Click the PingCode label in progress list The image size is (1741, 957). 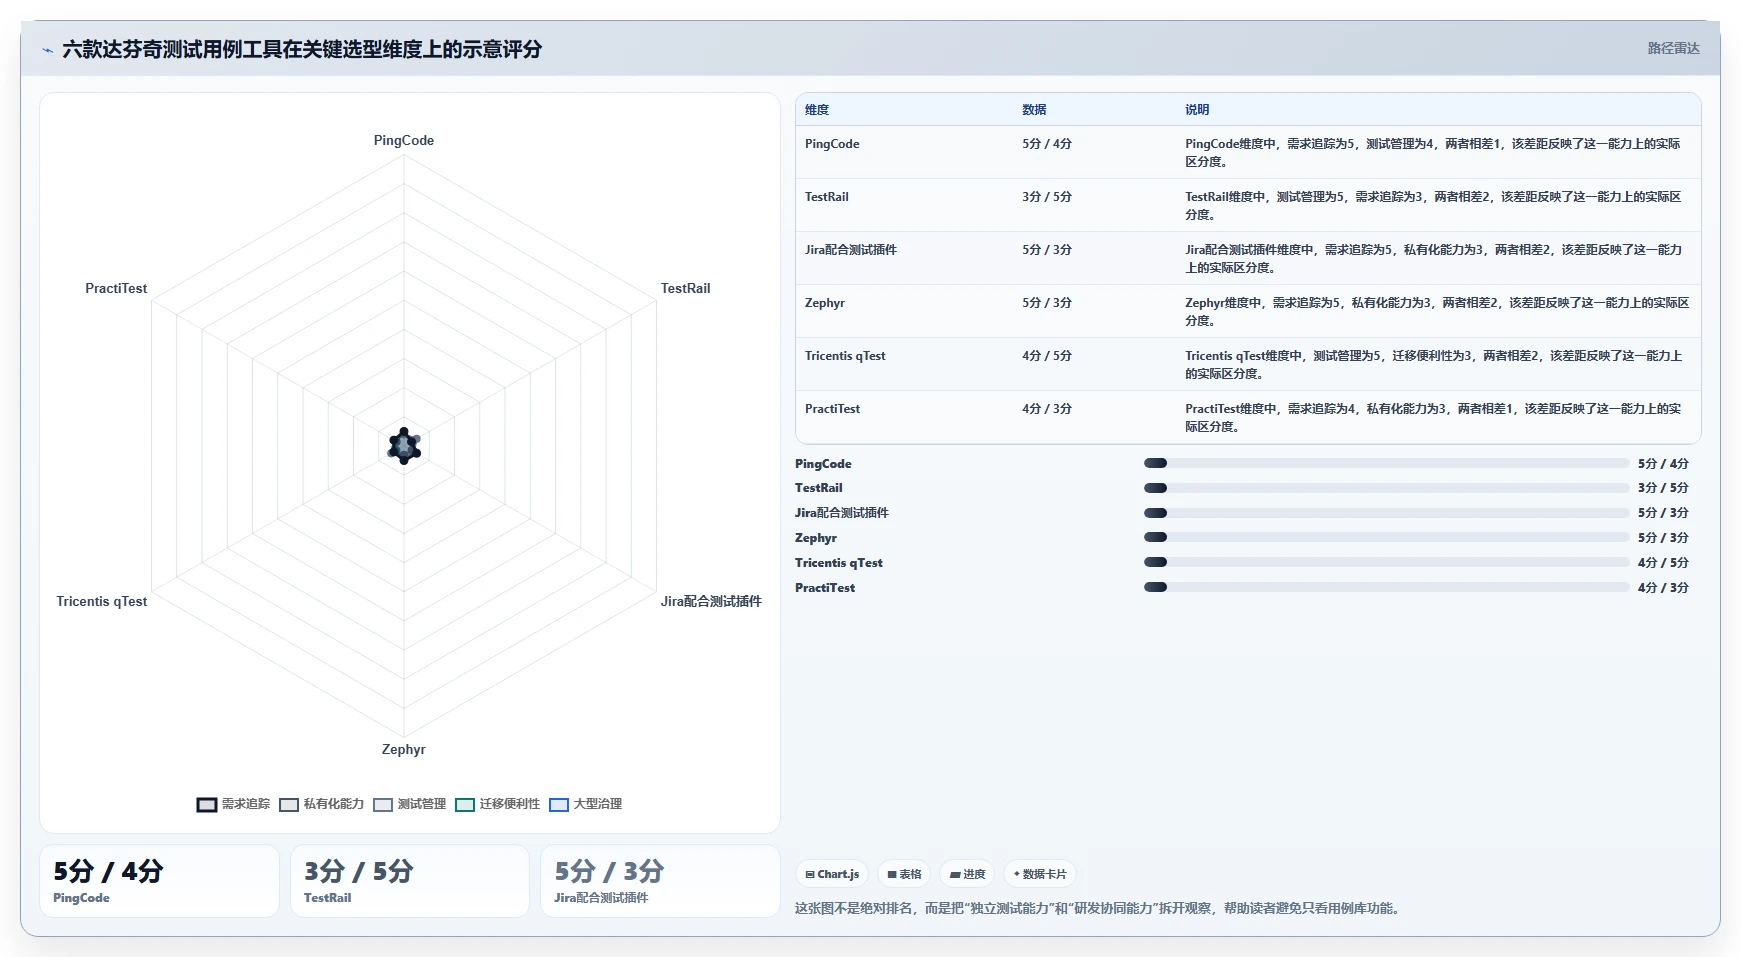point(823,464)
